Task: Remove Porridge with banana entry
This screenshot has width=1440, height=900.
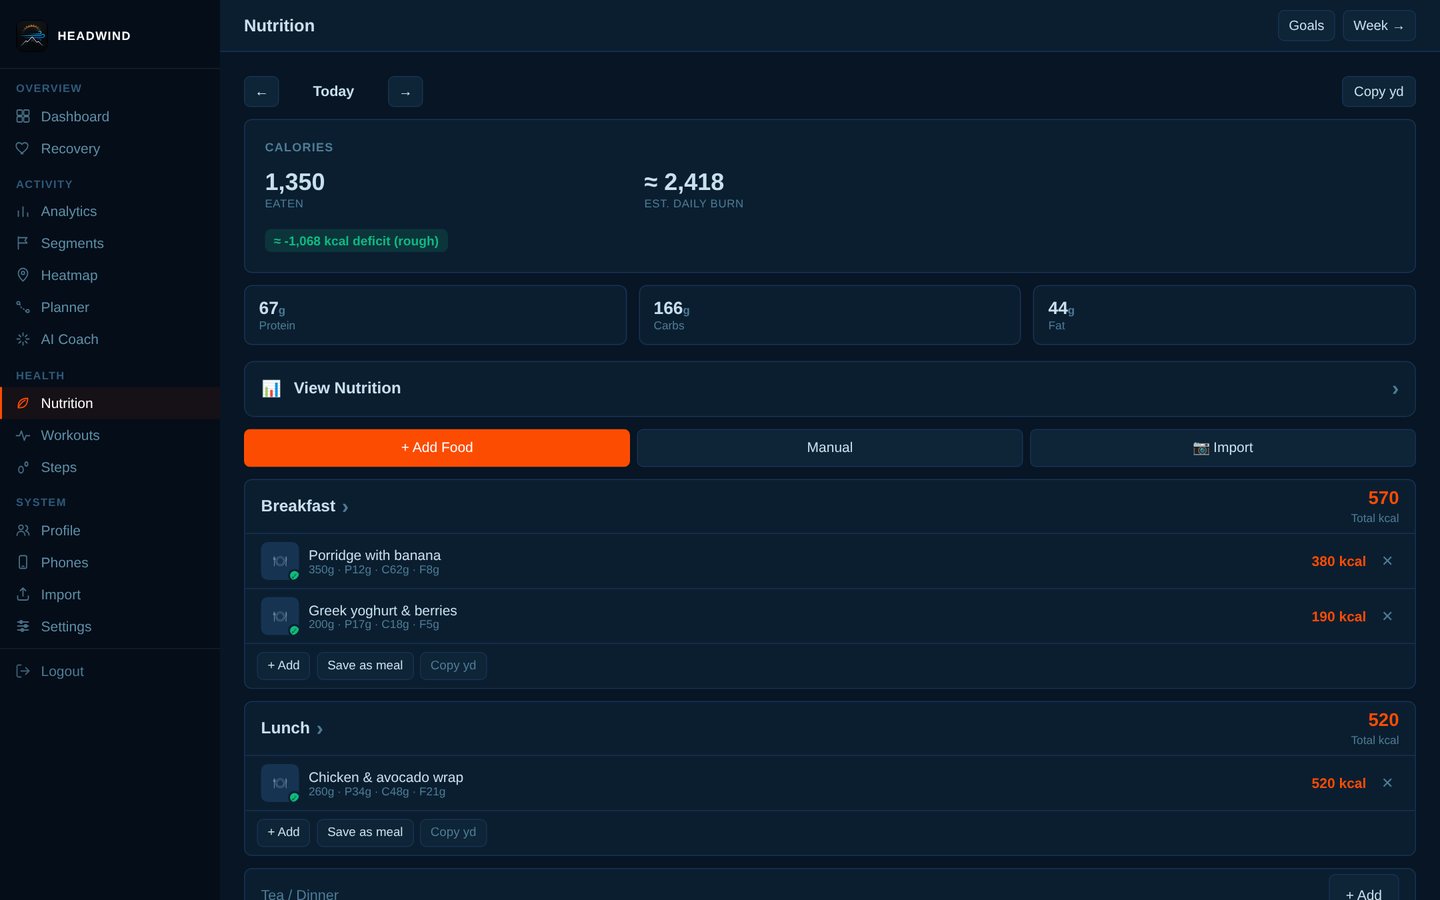Action: [1387, 562]
